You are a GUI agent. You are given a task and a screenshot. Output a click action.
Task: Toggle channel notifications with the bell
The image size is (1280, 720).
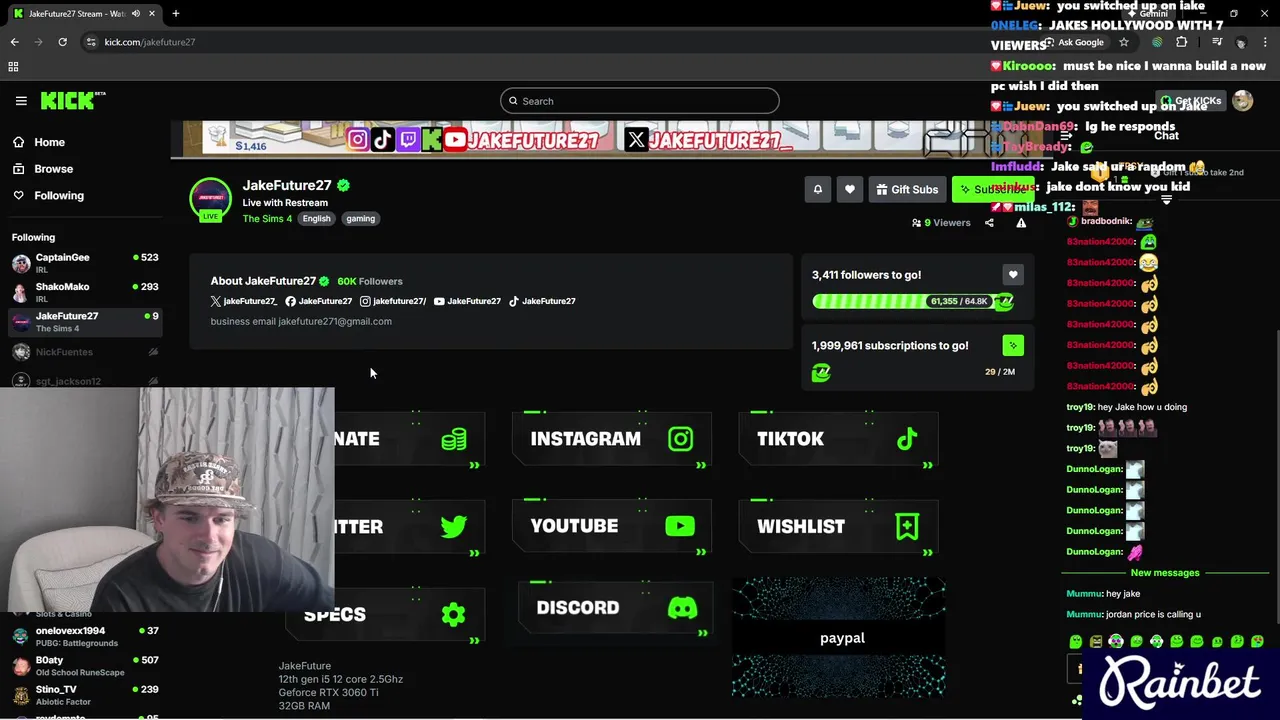818,189
